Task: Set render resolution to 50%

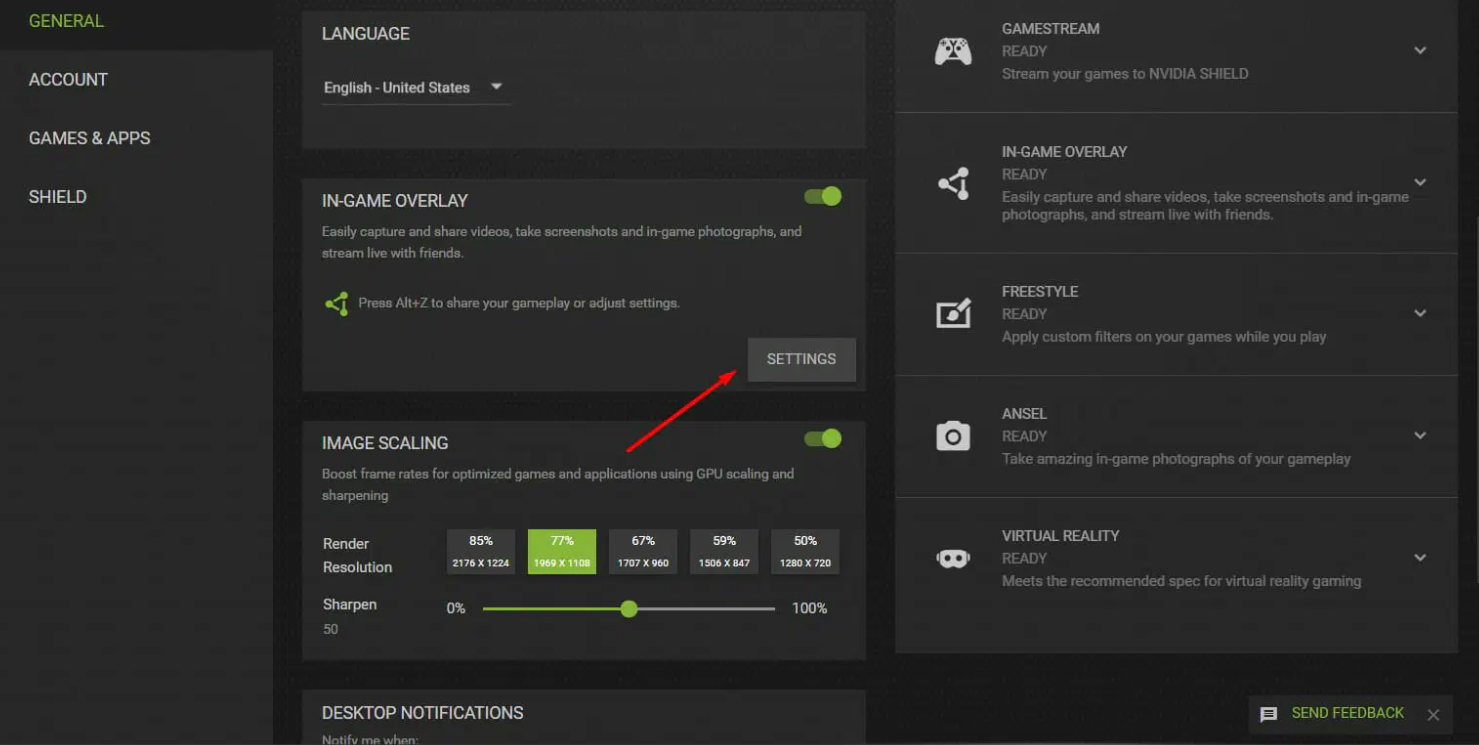Action: pos(805,552)
